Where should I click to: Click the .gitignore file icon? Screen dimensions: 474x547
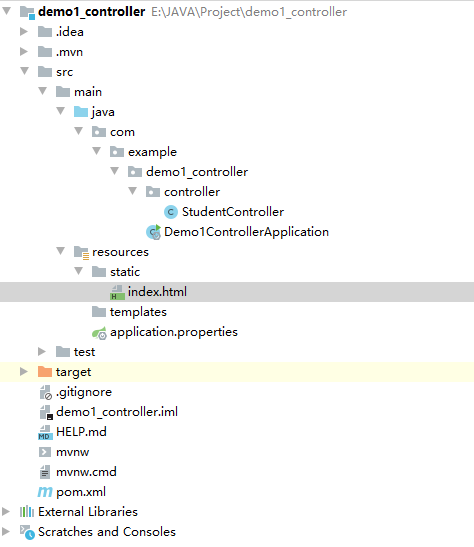[46, 392]
